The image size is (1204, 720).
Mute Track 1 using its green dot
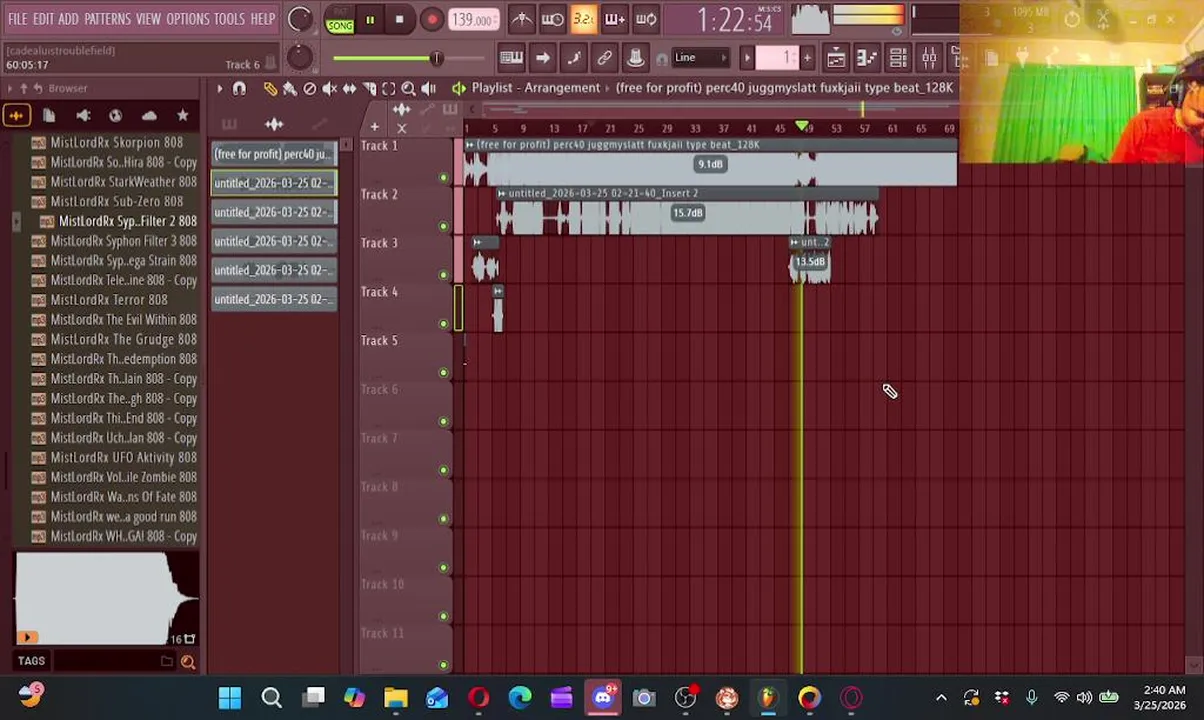[x=443, y=178]
